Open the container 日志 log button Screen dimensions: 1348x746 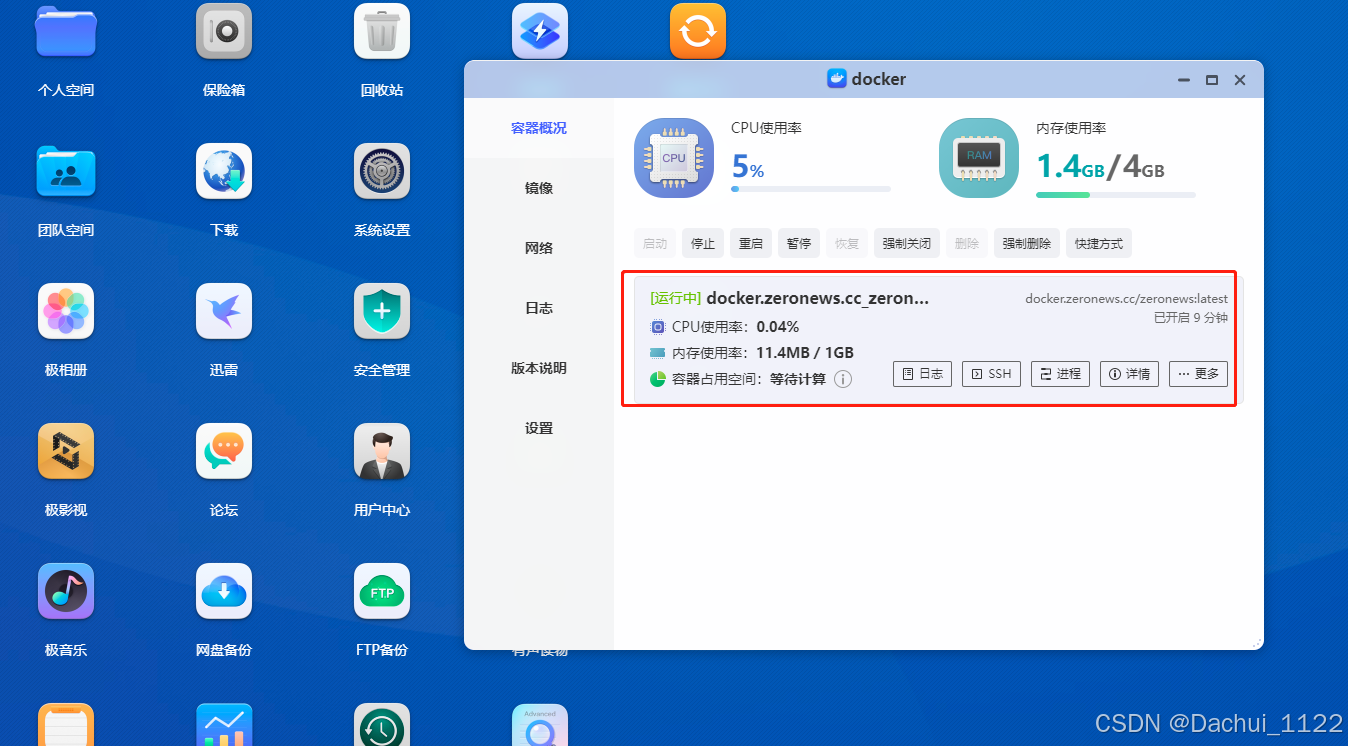[x=922, y=374]
